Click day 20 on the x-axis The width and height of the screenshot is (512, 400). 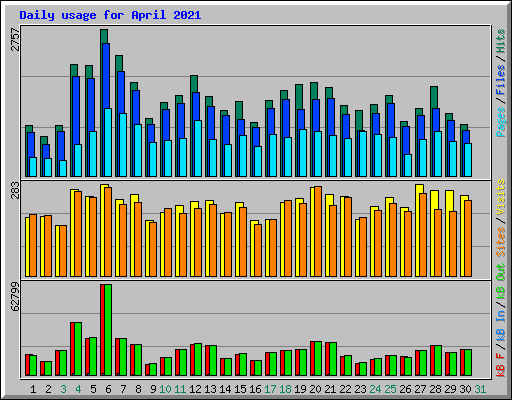[x=315, y=389]
